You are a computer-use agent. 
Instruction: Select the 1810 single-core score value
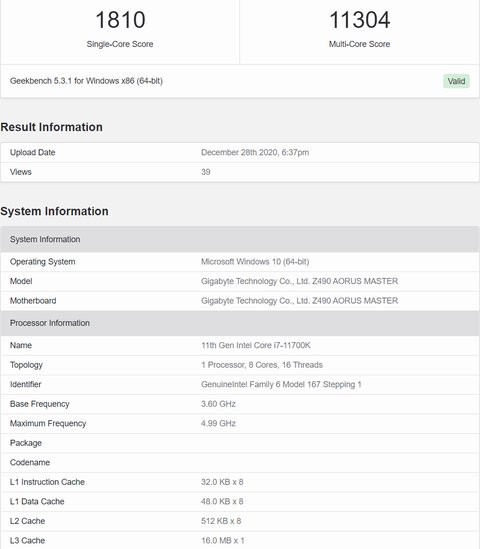(120, 20)
